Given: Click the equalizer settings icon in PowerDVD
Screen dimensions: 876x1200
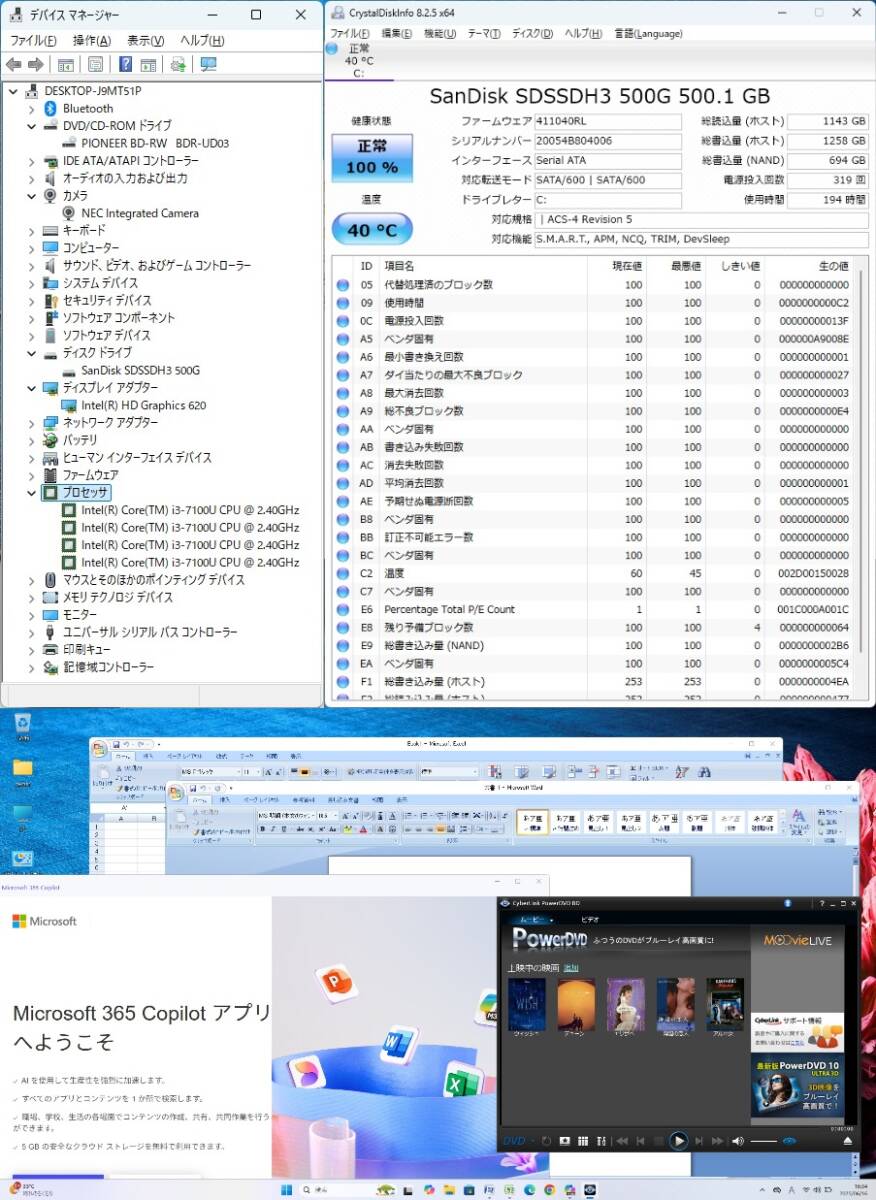Looking at the screenshot, I should (601, 1141).
